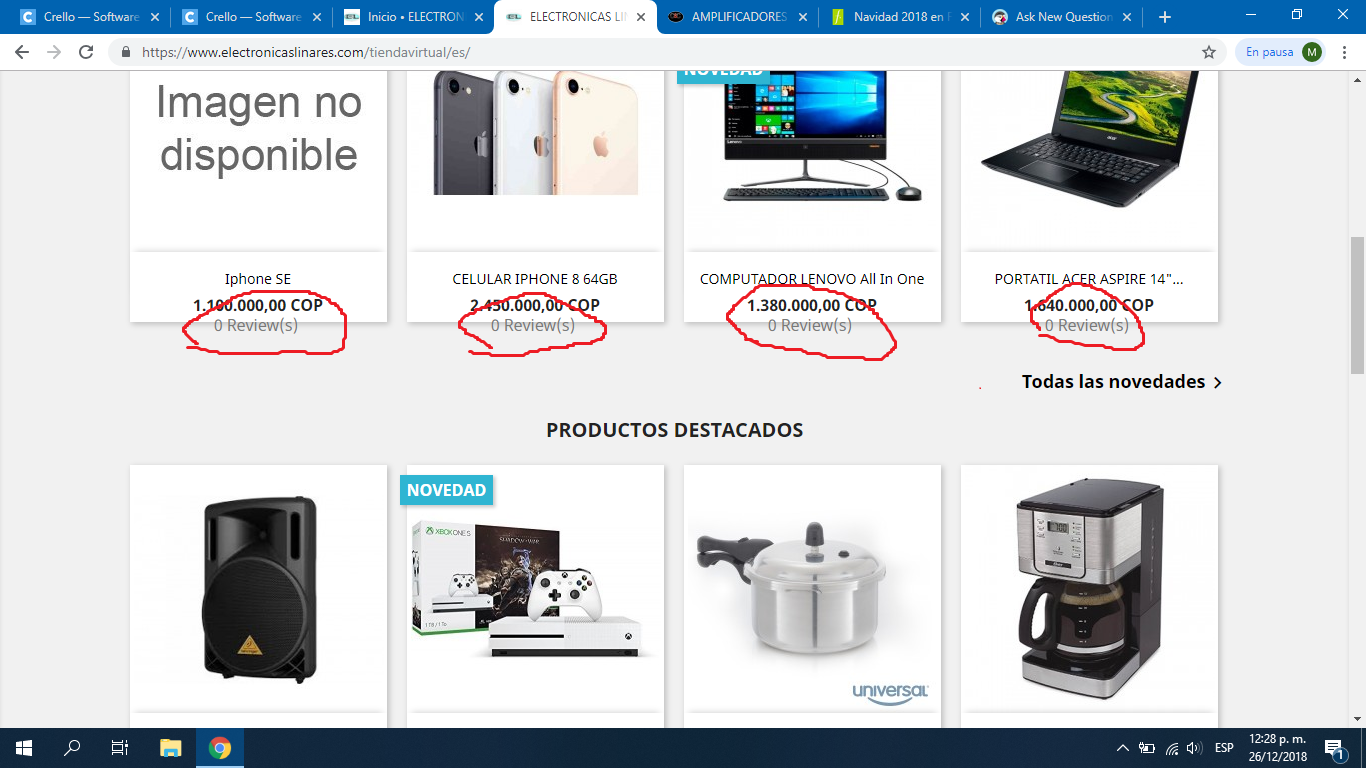This screenshot has height=768, width=1366.
Task: Show hidden system tray icons
Action: [1123, 748]
